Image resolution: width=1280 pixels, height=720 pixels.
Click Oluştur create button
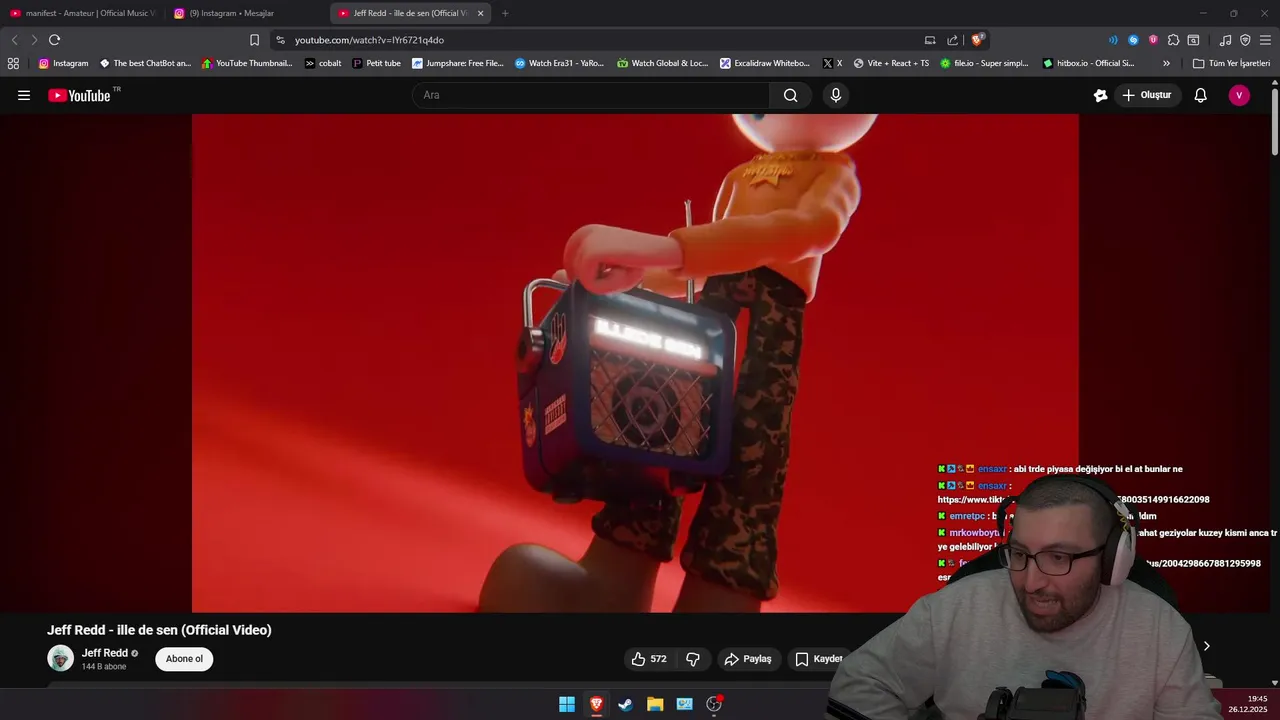point(1147,95)
